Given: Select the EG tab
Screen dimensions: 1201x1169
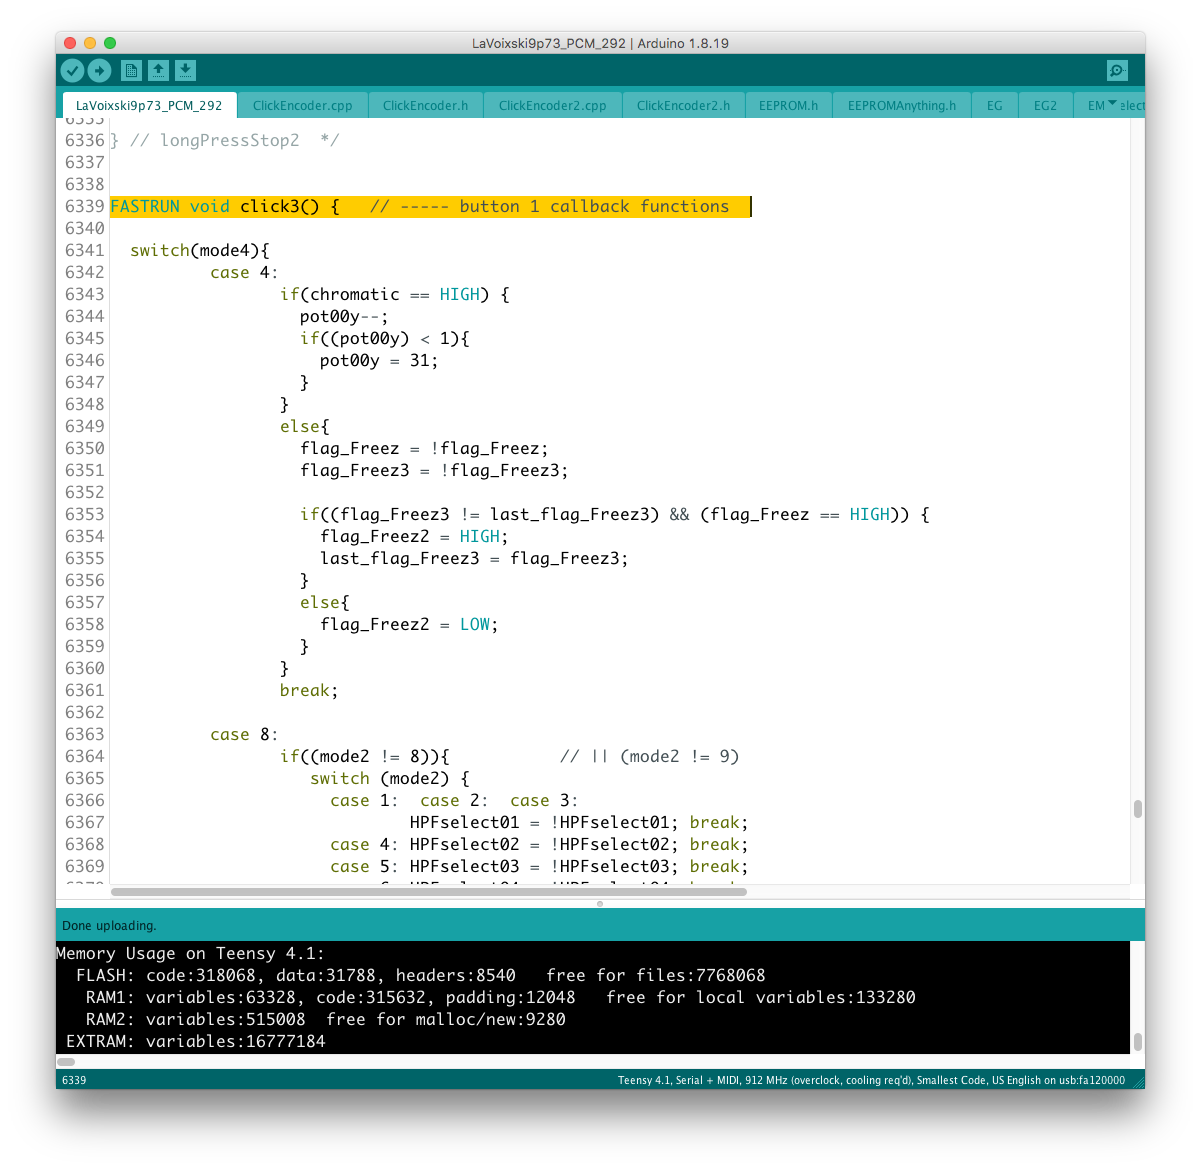Looking at the screenshot, I should pos(994,105).
